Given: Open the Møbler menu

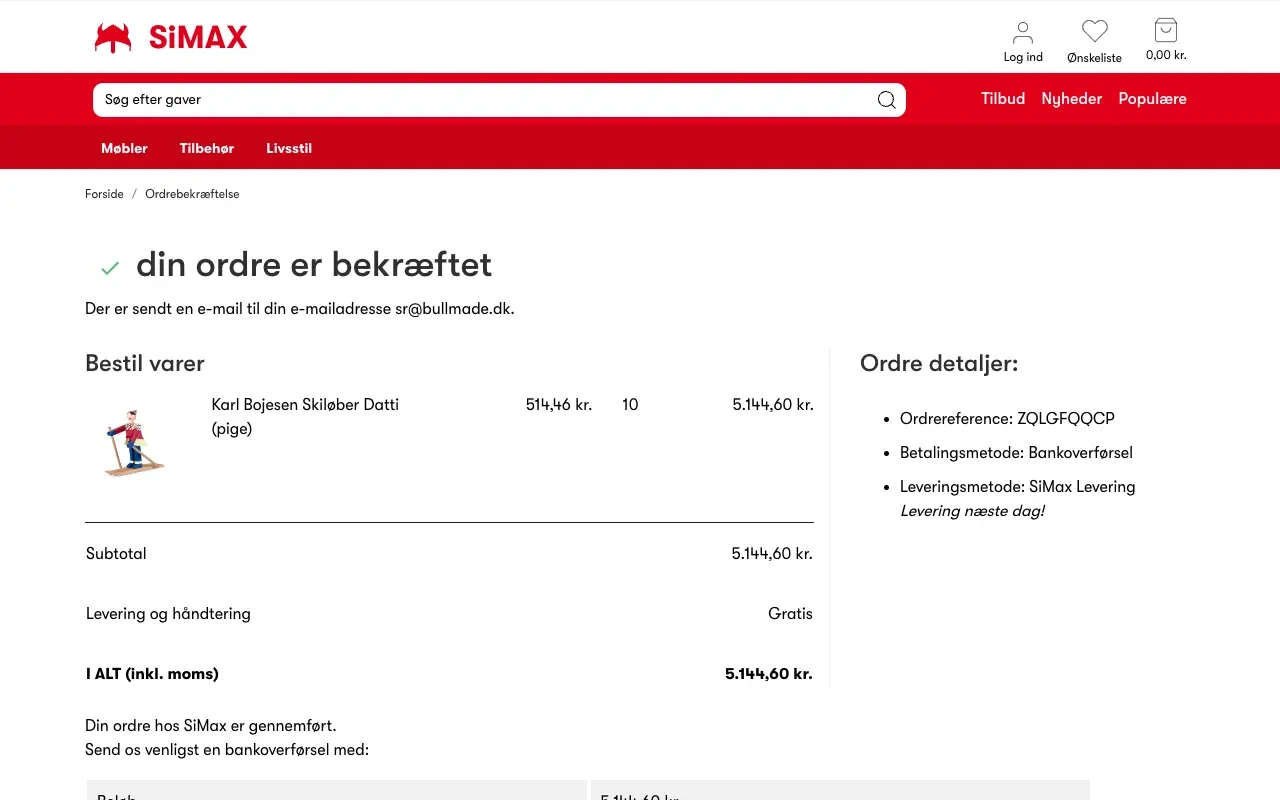Looking at the screenshot, I should coord(124,148).
